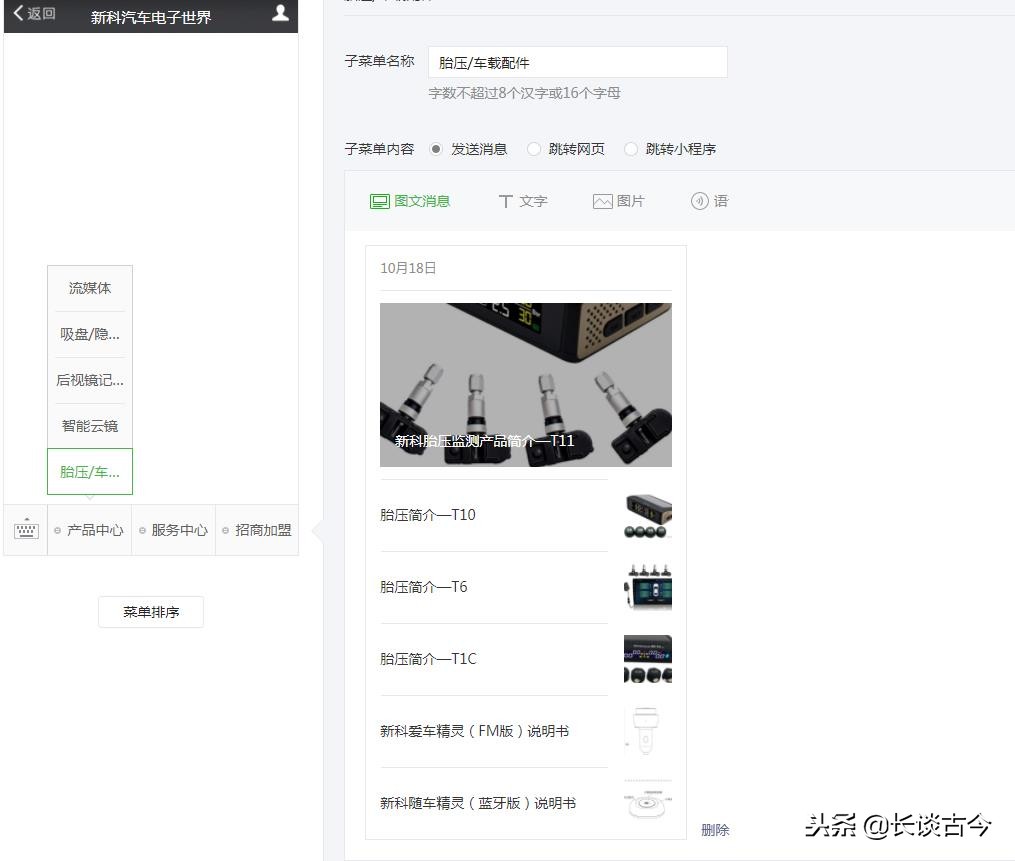Select the 流媒体 submenu item
The width and height of the screenshot is (1015, 861).
click(89, 287)
